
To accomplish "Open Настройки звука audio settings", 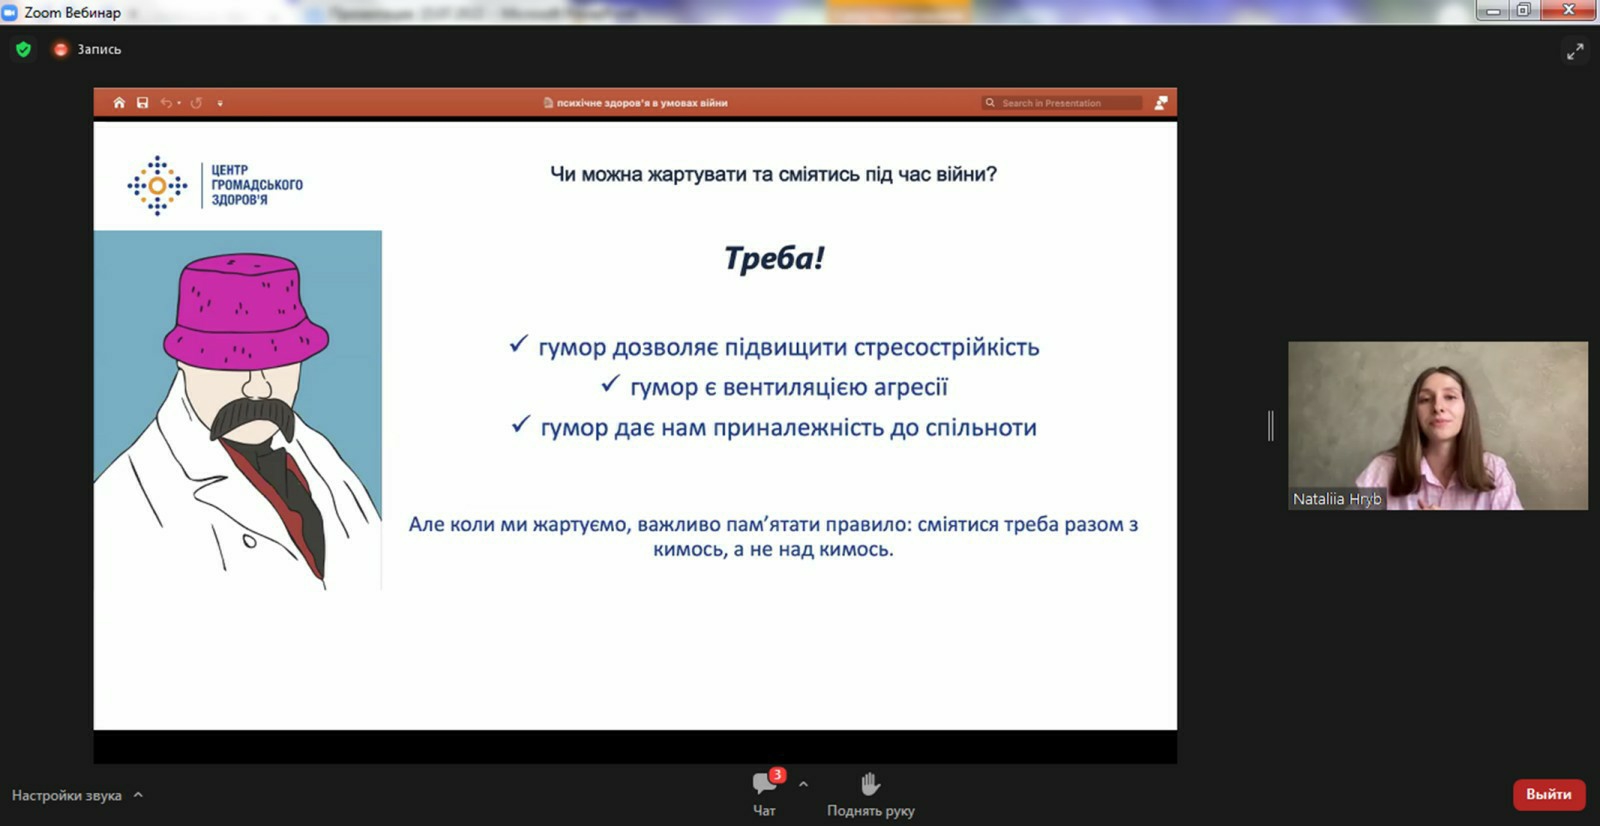I will click(x=66, y=795).
